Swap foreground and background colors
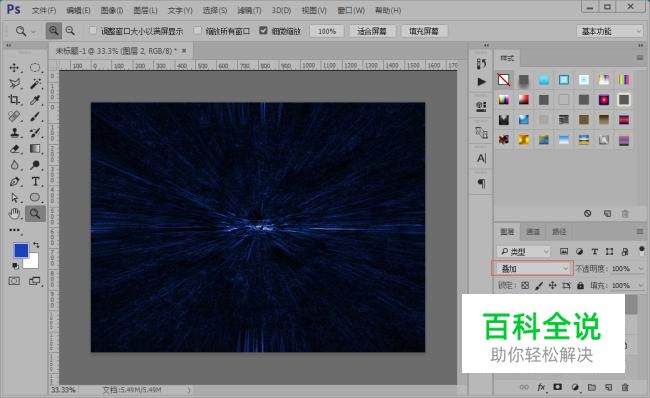This screenshot has width=650, height=398. [x=36, y=245]
